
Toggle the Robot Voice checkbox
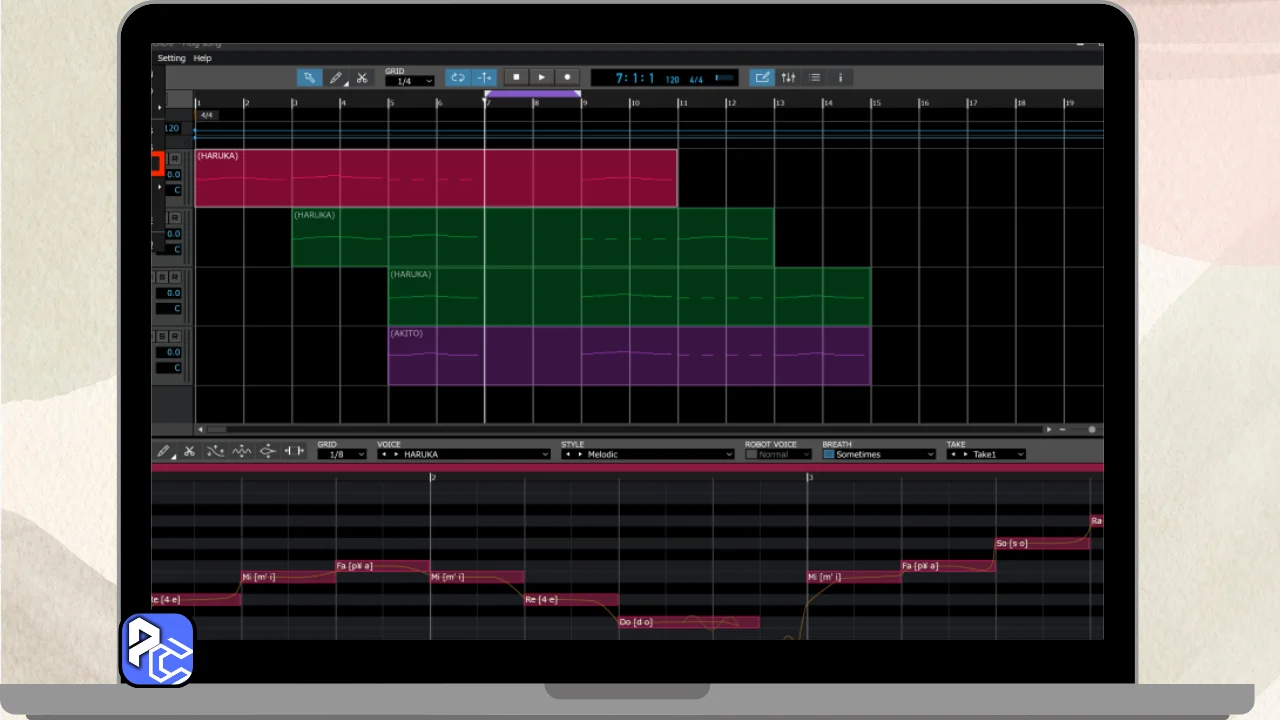(752, 454)
